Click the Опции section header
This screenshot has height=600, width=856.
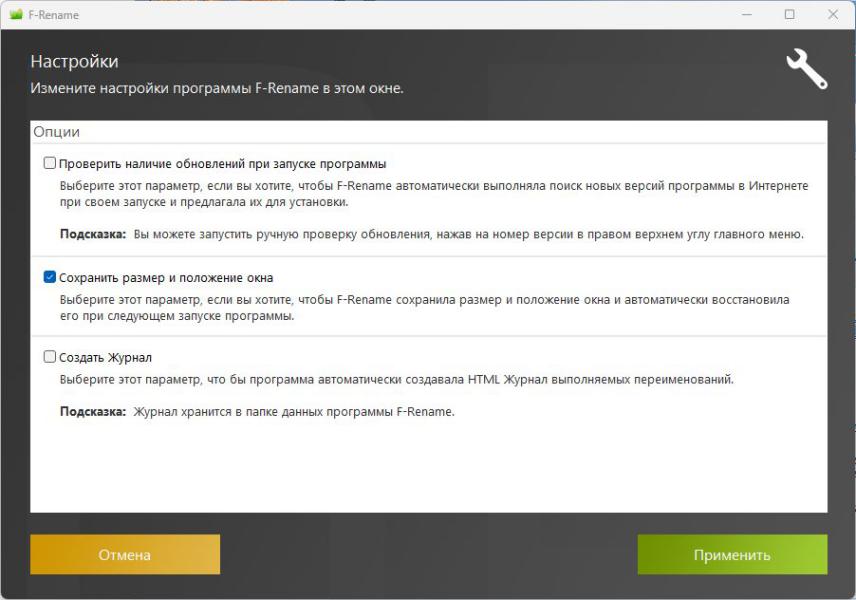pyautogui.click(x=57, y=132)
